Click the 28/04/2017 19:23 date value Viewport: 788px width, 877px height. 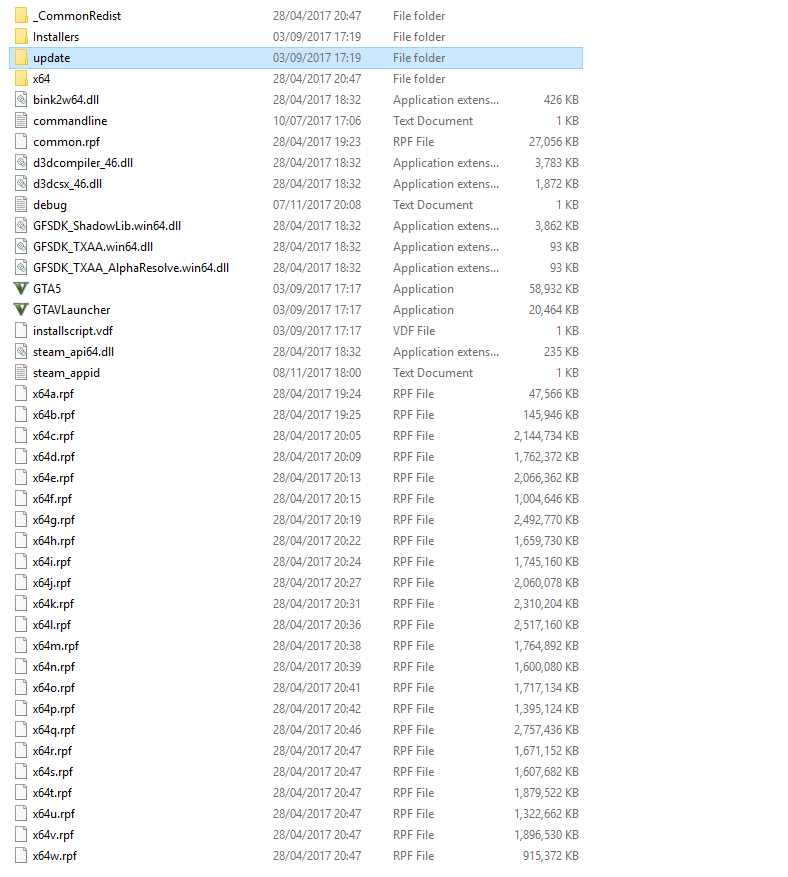(x=317, y=142)
